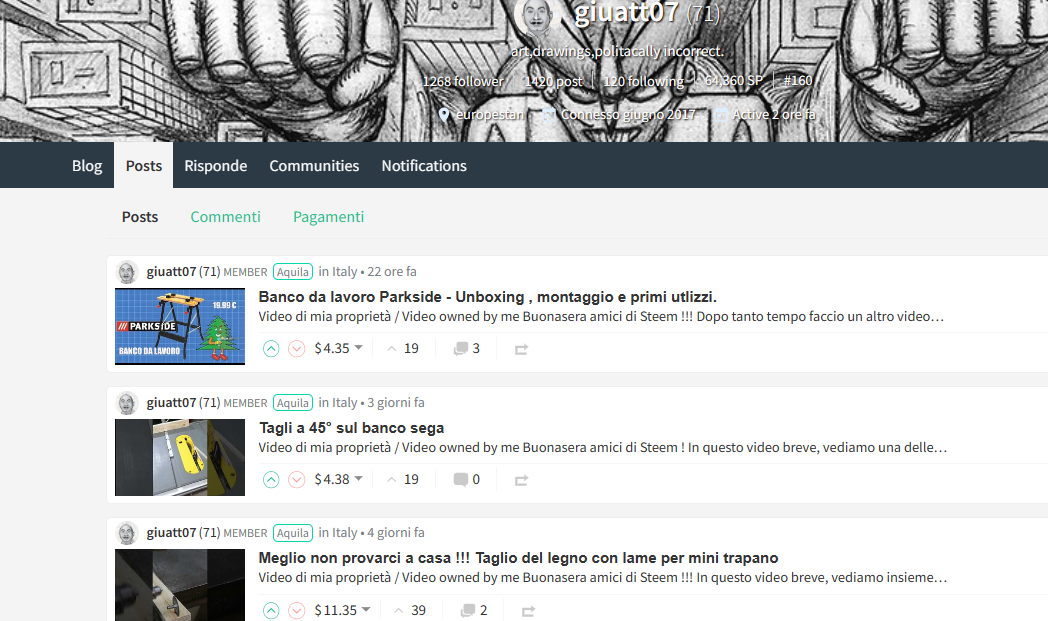Screen dimensions: 1048x621
Task: Click the '3 giorni fa' timestamp
Action: [x=396, y=403]
